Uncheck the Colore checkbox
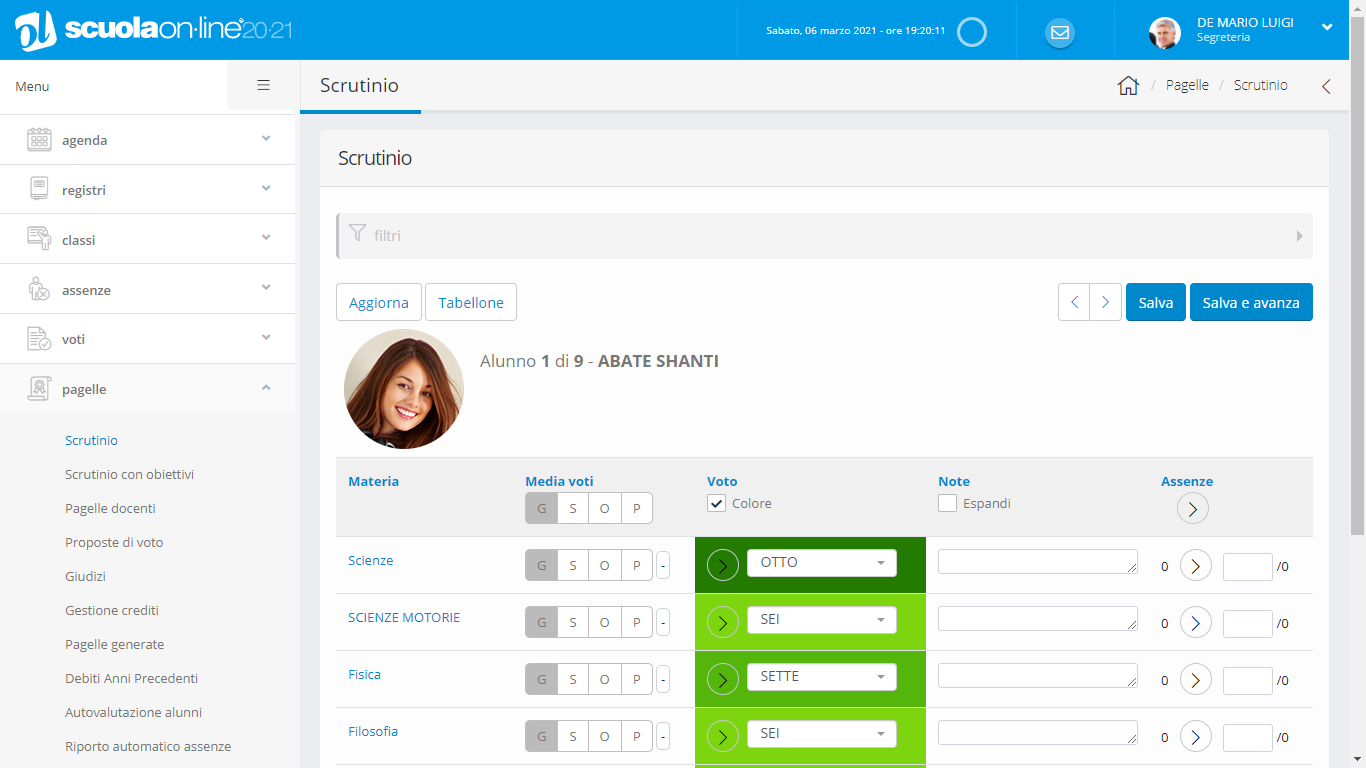Screen dimensions: 1366x768 [716, 503]
